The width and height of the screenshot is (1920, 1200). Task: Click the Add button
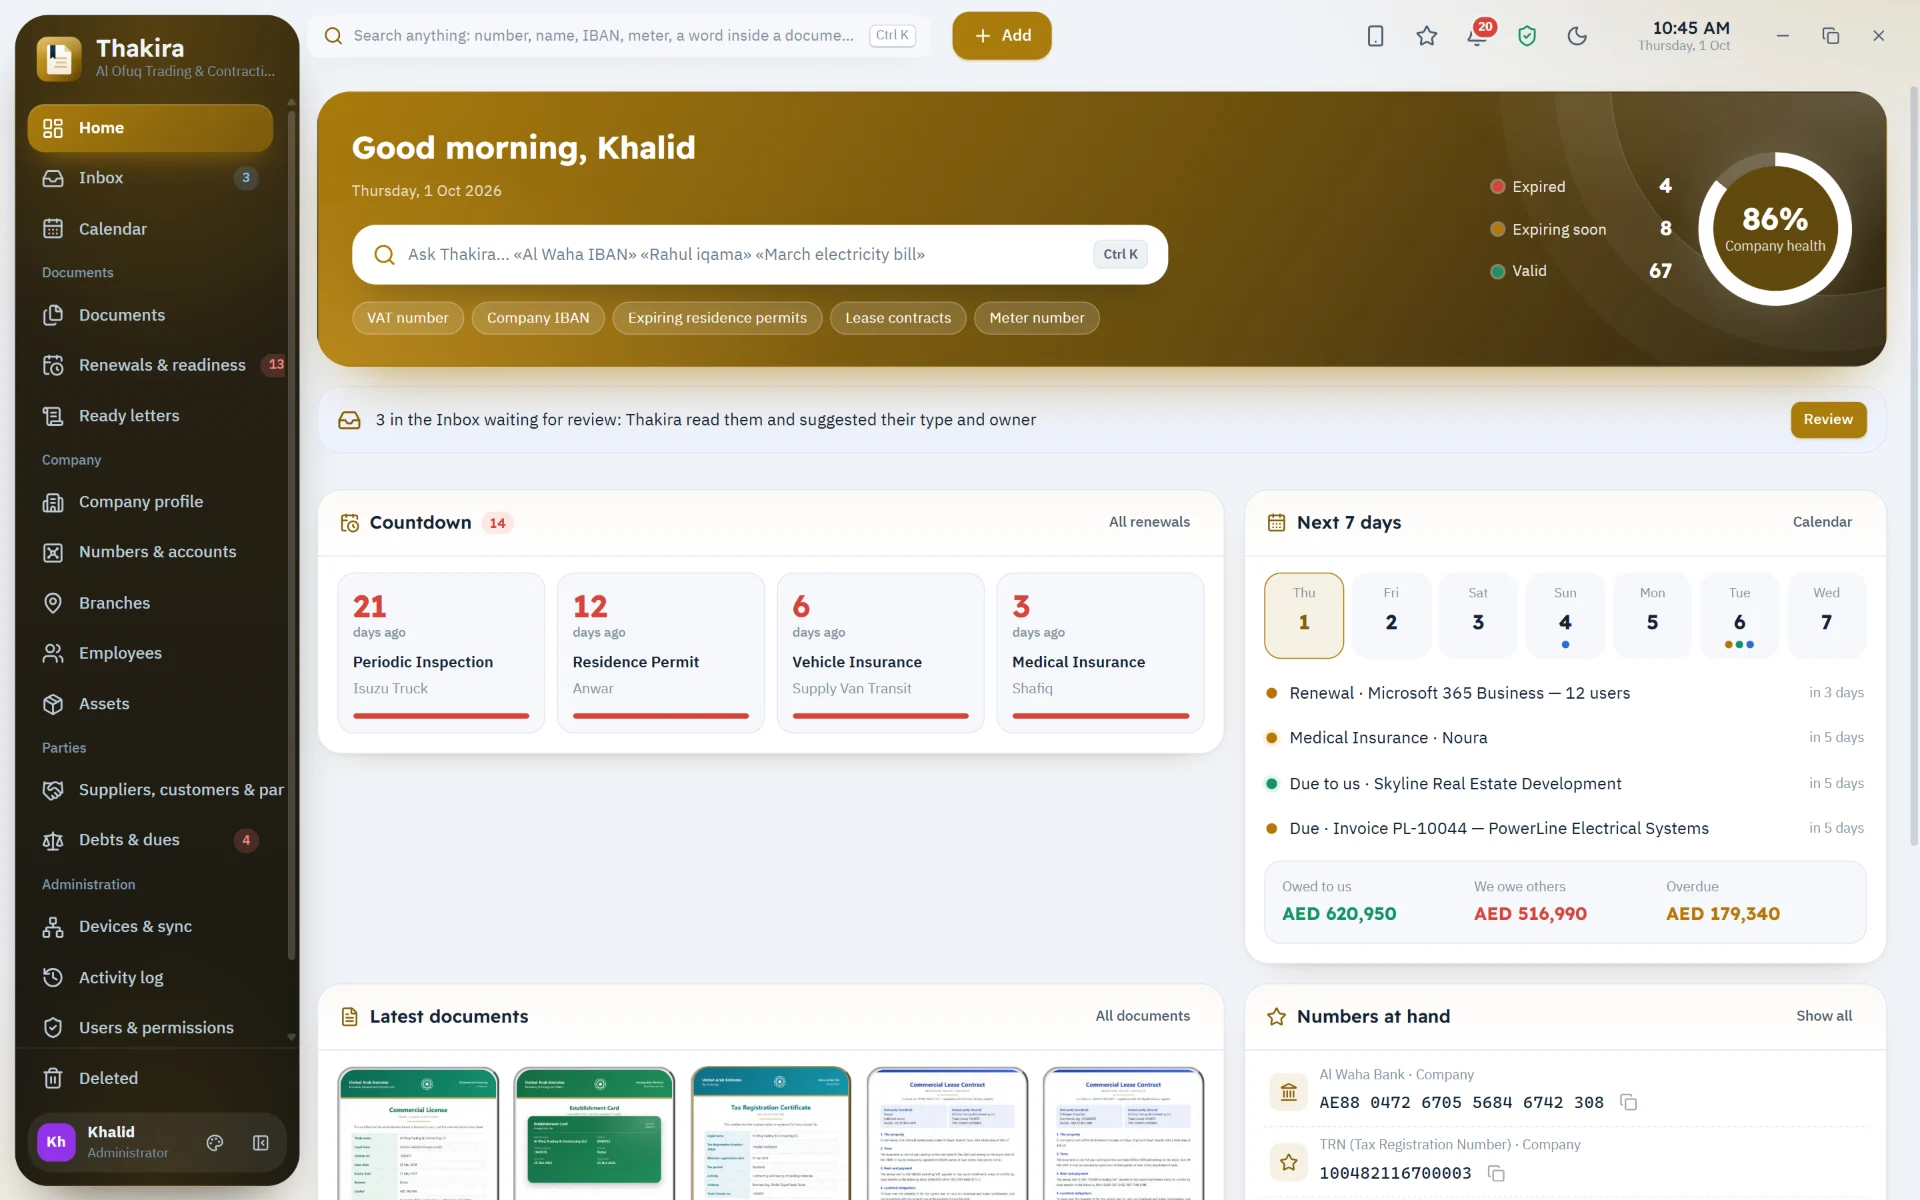tap(1001, 36)
